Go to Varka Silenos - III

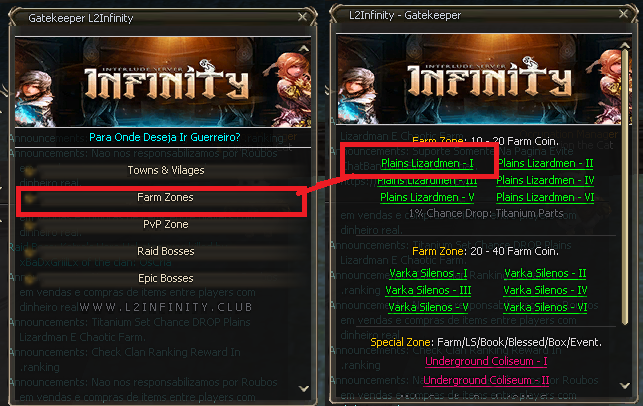(x=428, y=290)
